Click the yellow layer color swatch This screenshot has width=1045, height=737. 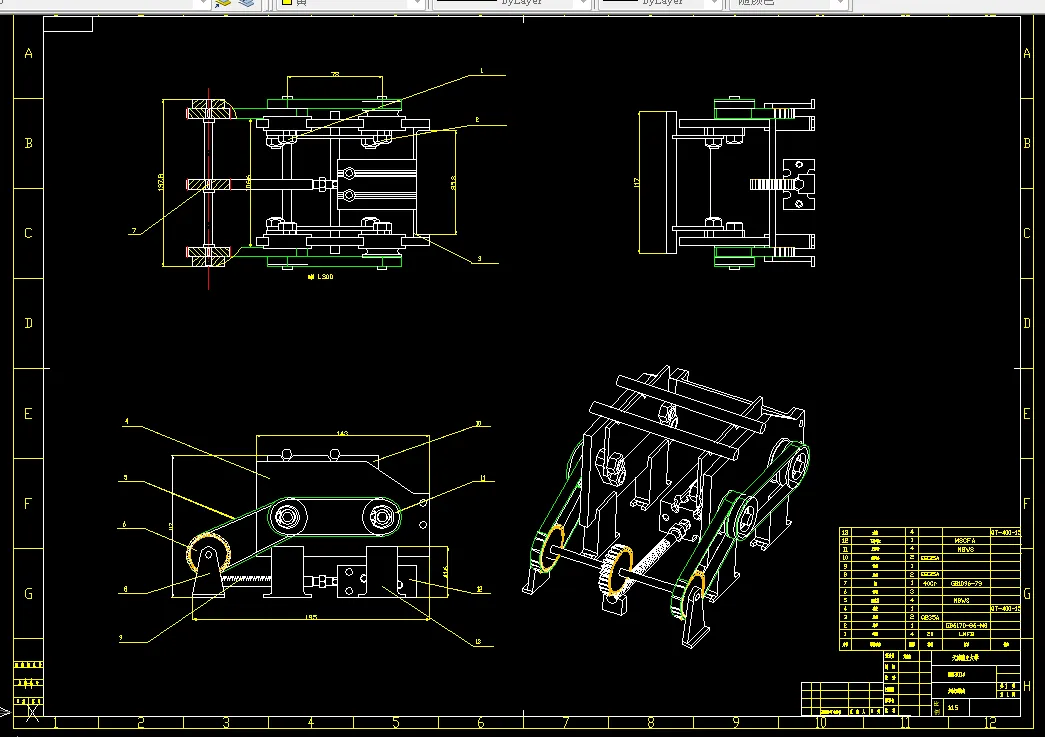coord(287,3)
